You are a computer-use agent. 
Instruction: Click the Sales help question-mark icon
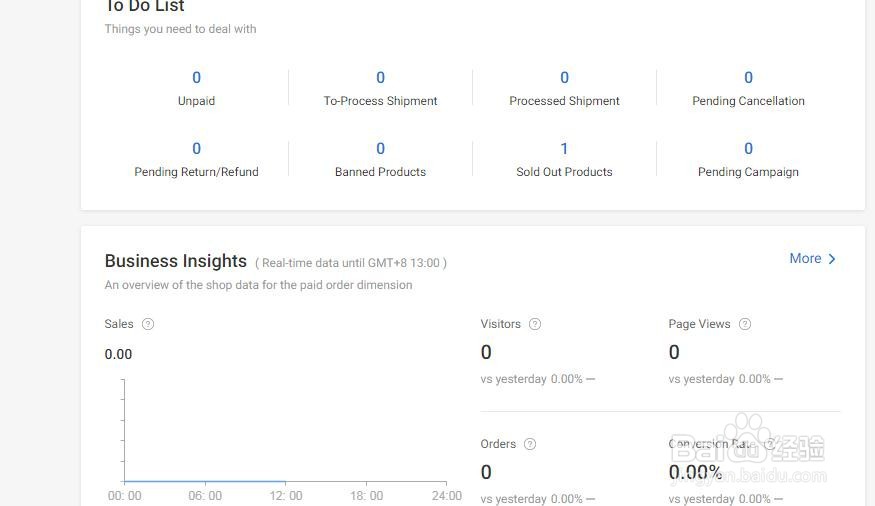pos(148,324)
